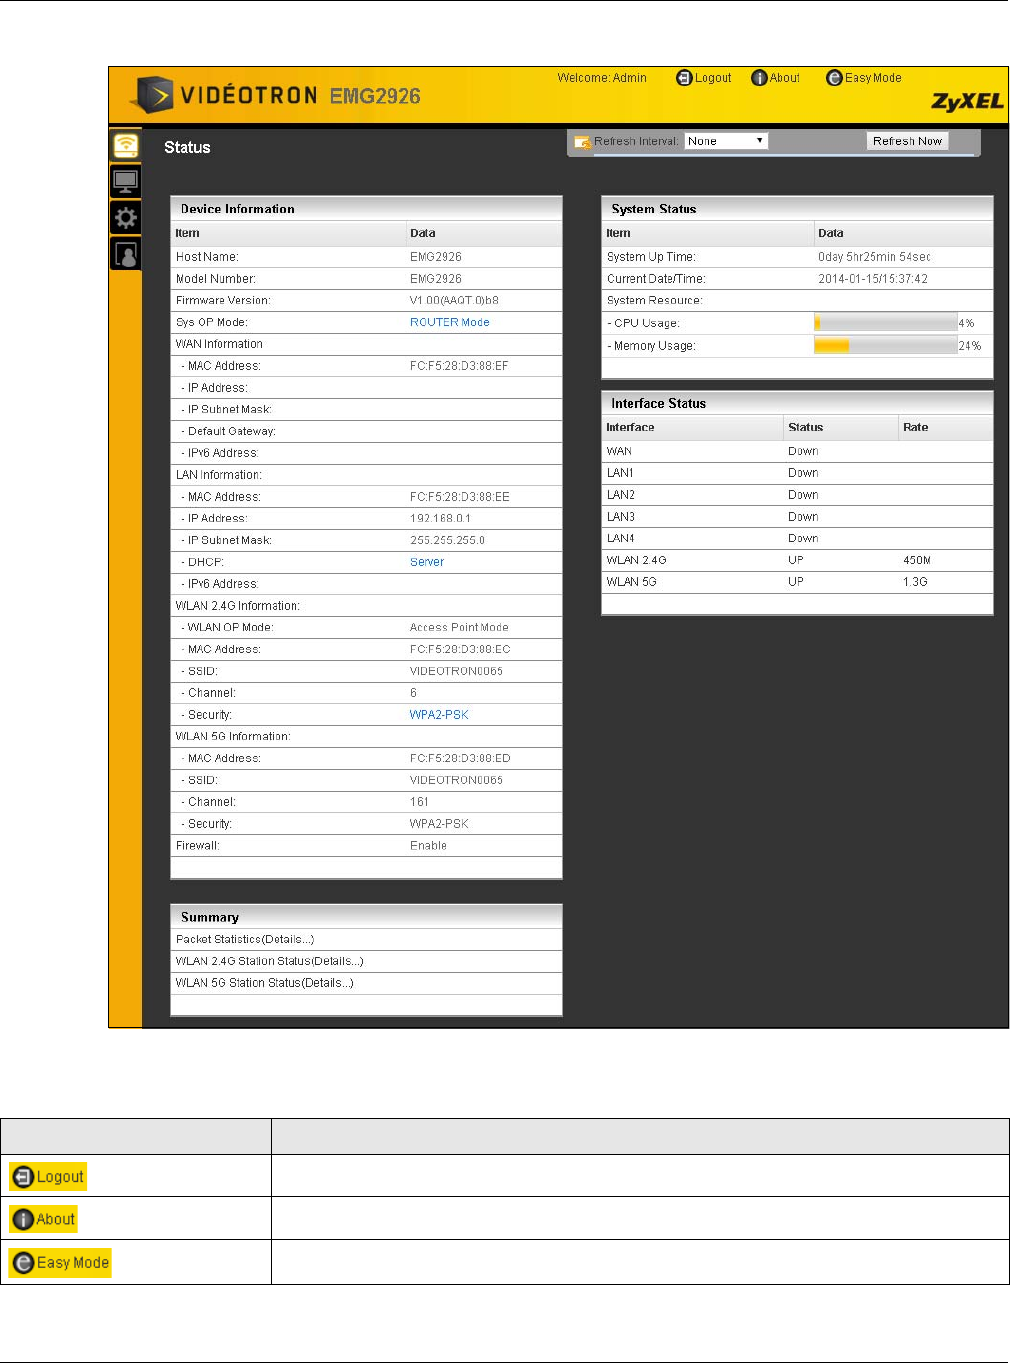This screenshot has width=1010, height=1363.
Task: Open the DHCP Server link
Action: 427,562
